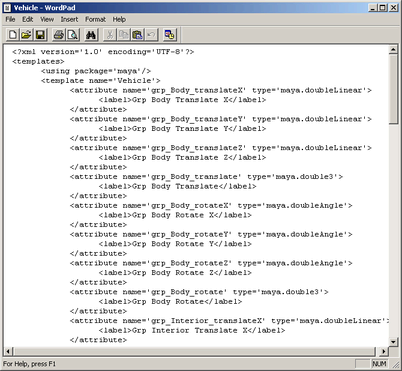
Task: Click the template name='Vehicle' line
Action: 101,81
